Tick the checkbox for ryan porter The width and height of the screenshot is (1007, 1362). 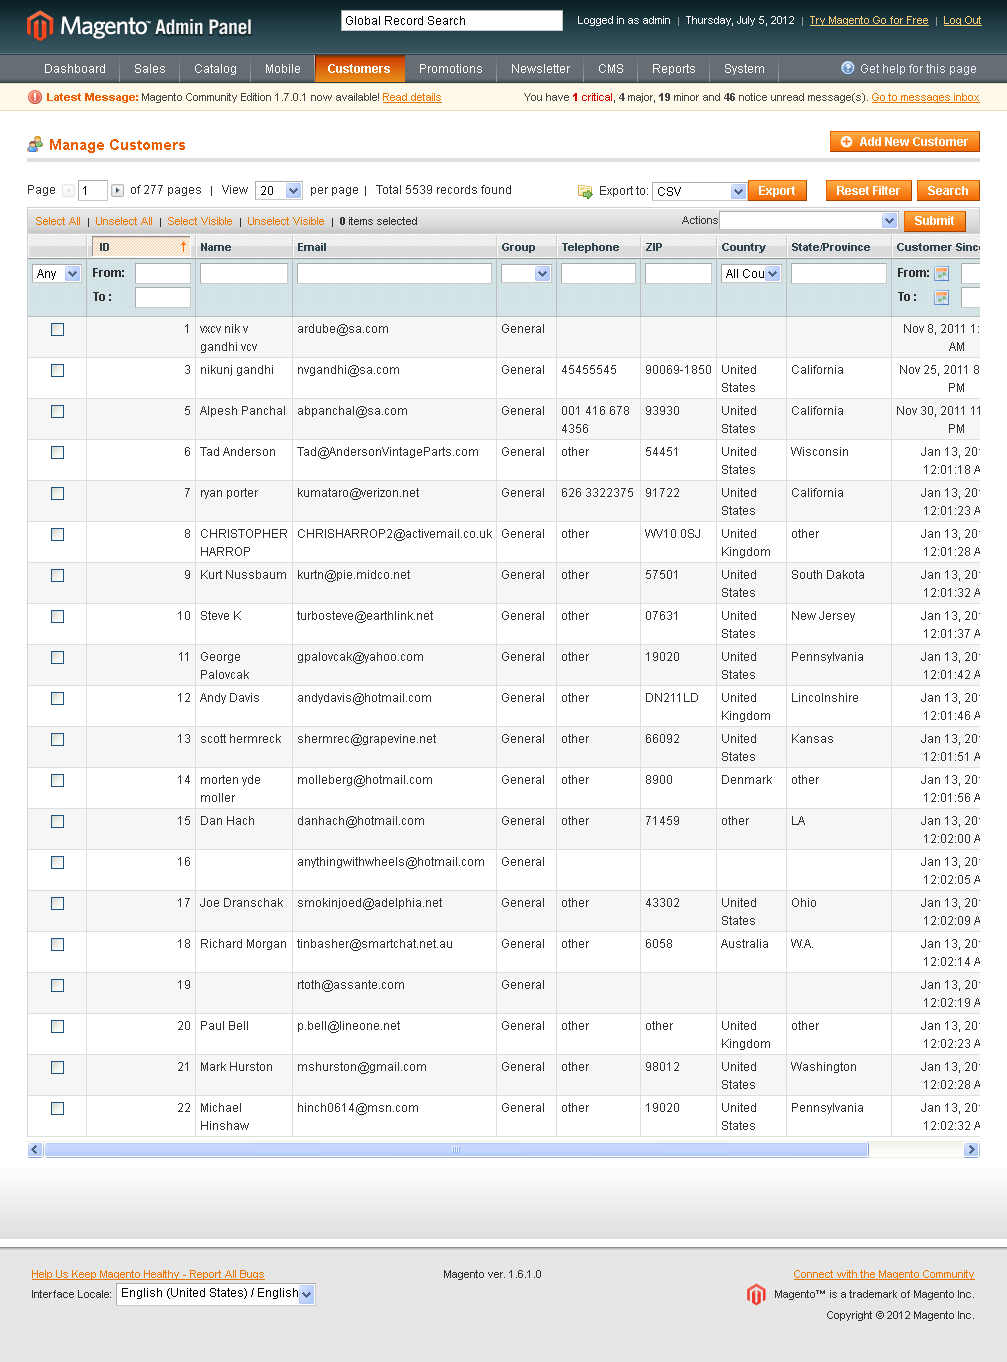57,493
